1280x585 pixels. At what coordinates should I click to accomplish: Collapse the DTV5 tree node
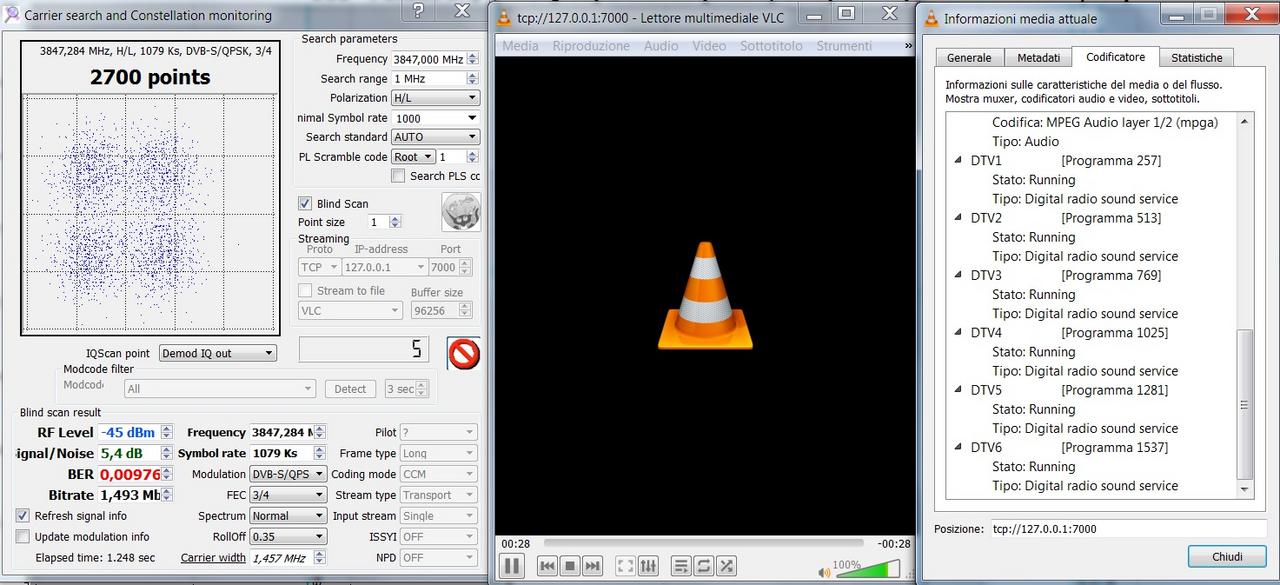click(x=960, y=390)
